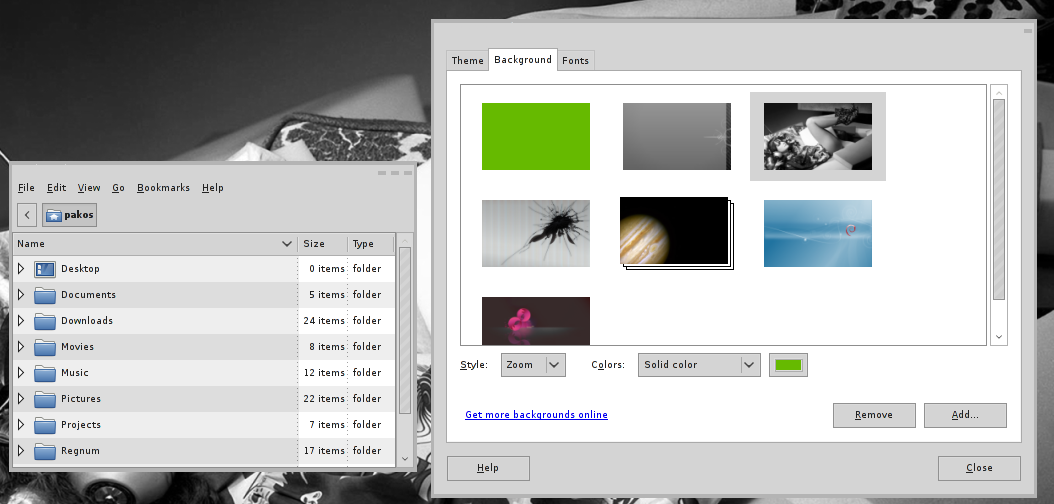Switch to the Theme tab
The width and height of the screenshot is (1054, 504).
coord(467,60)
